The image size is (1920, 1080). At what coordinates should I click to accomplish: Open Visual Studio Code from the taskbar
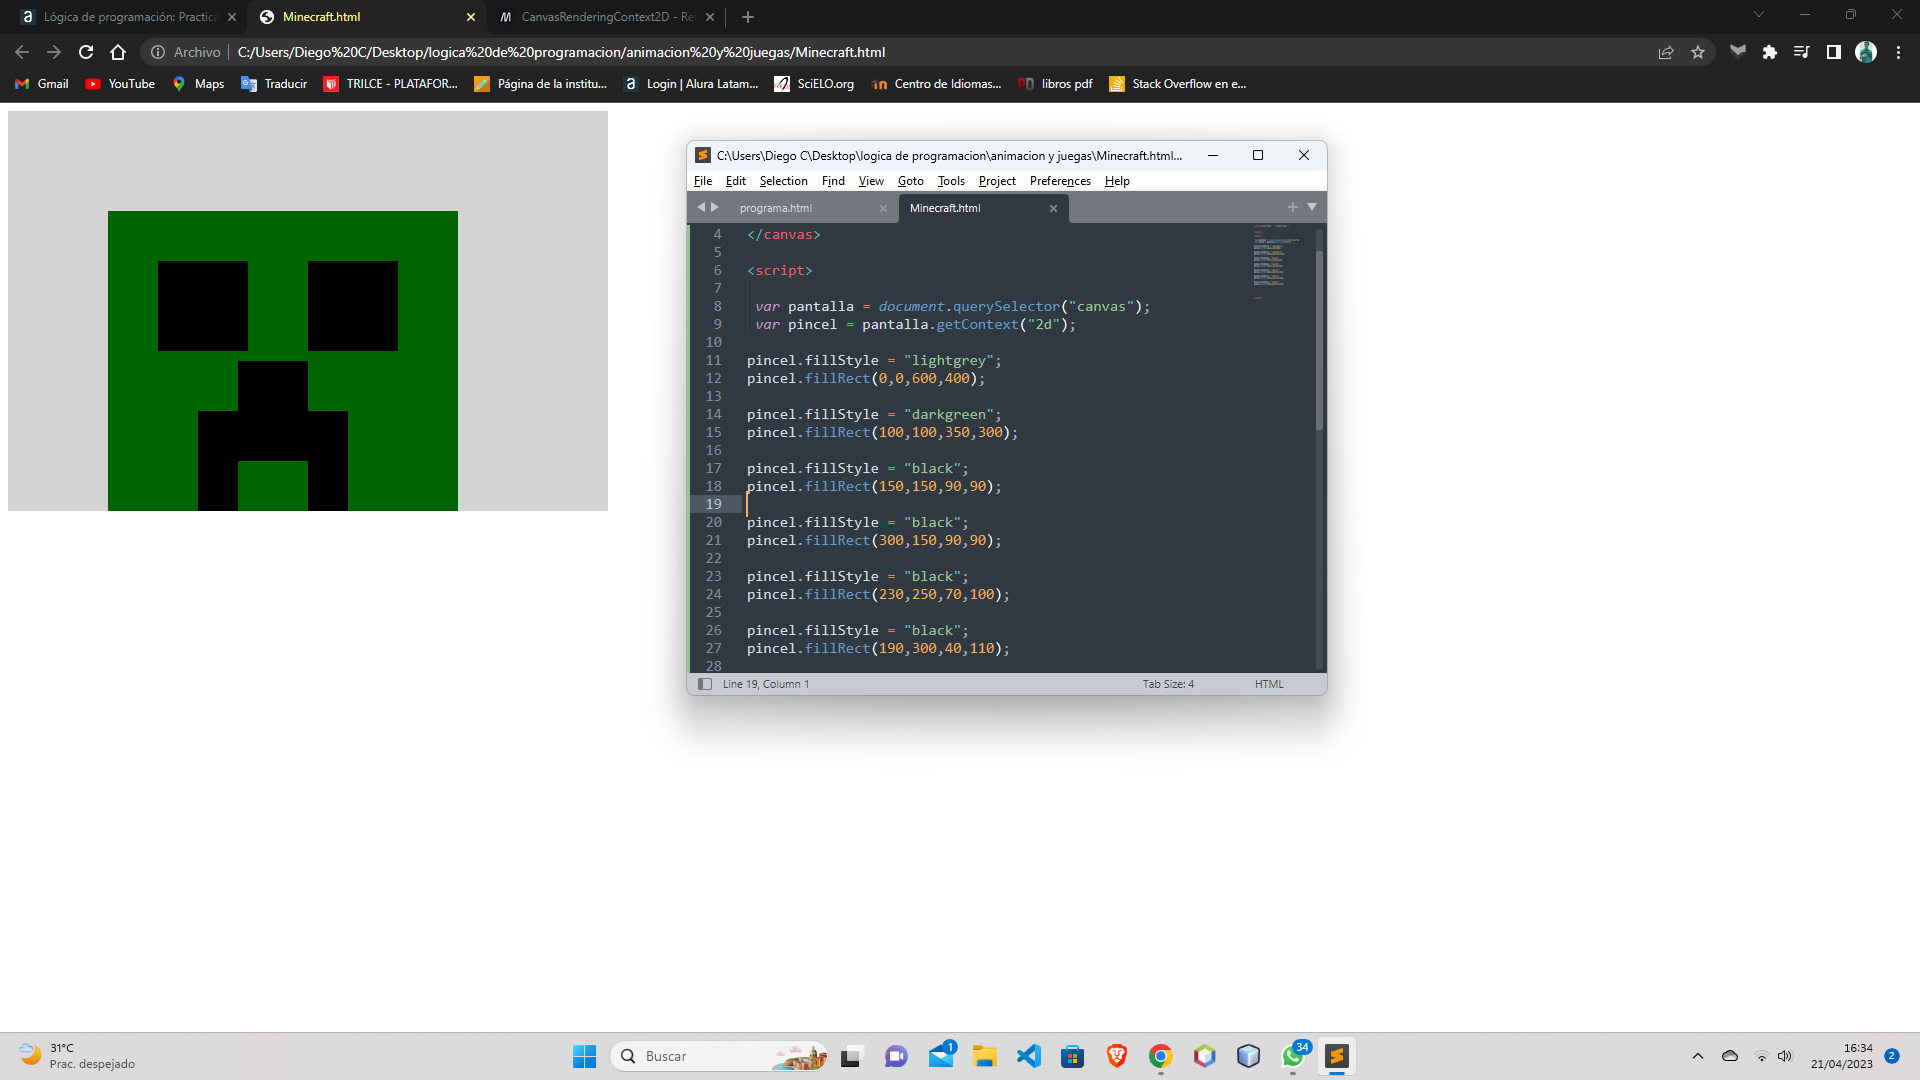[1029, 1056]
